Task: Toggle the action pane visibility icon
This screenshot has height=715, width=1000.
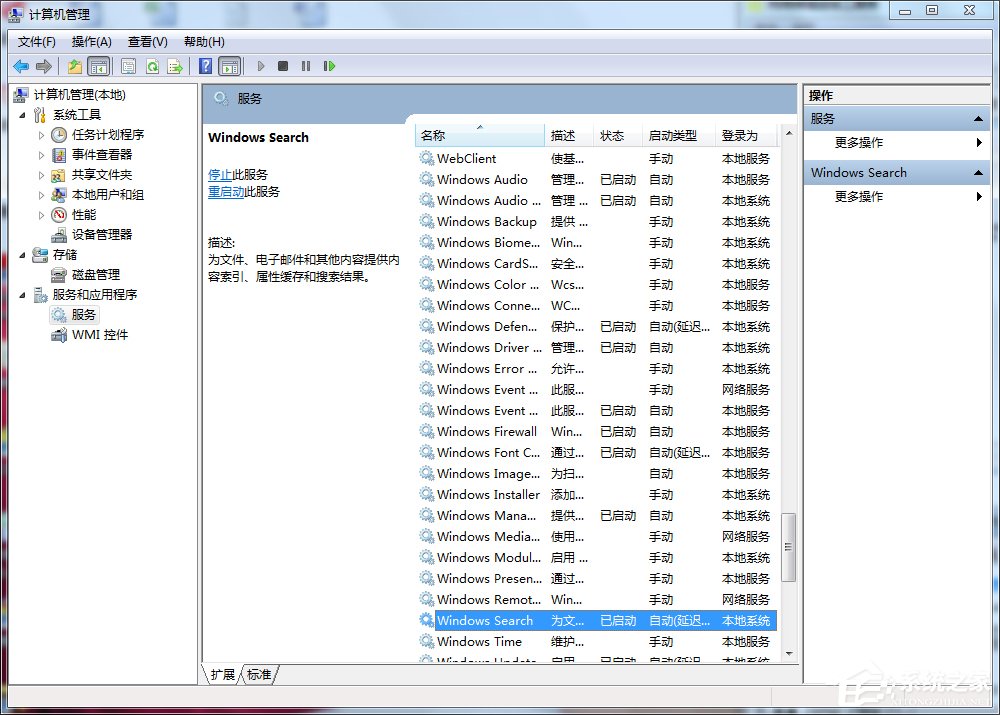Action: coord(230,66)
